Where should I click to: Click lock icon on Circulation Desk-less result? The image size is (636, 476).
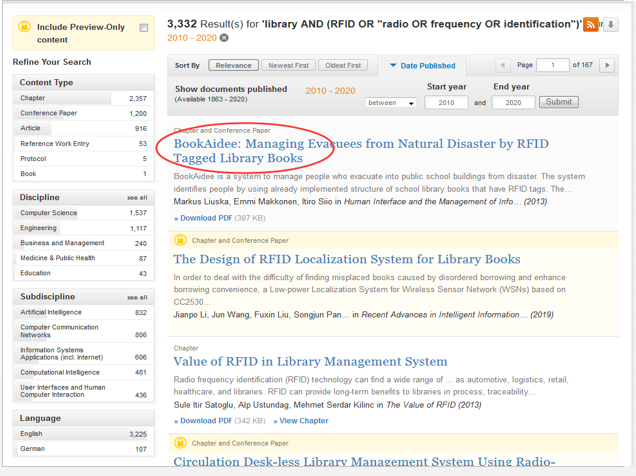pyautogui.click(x=180, y=443)
